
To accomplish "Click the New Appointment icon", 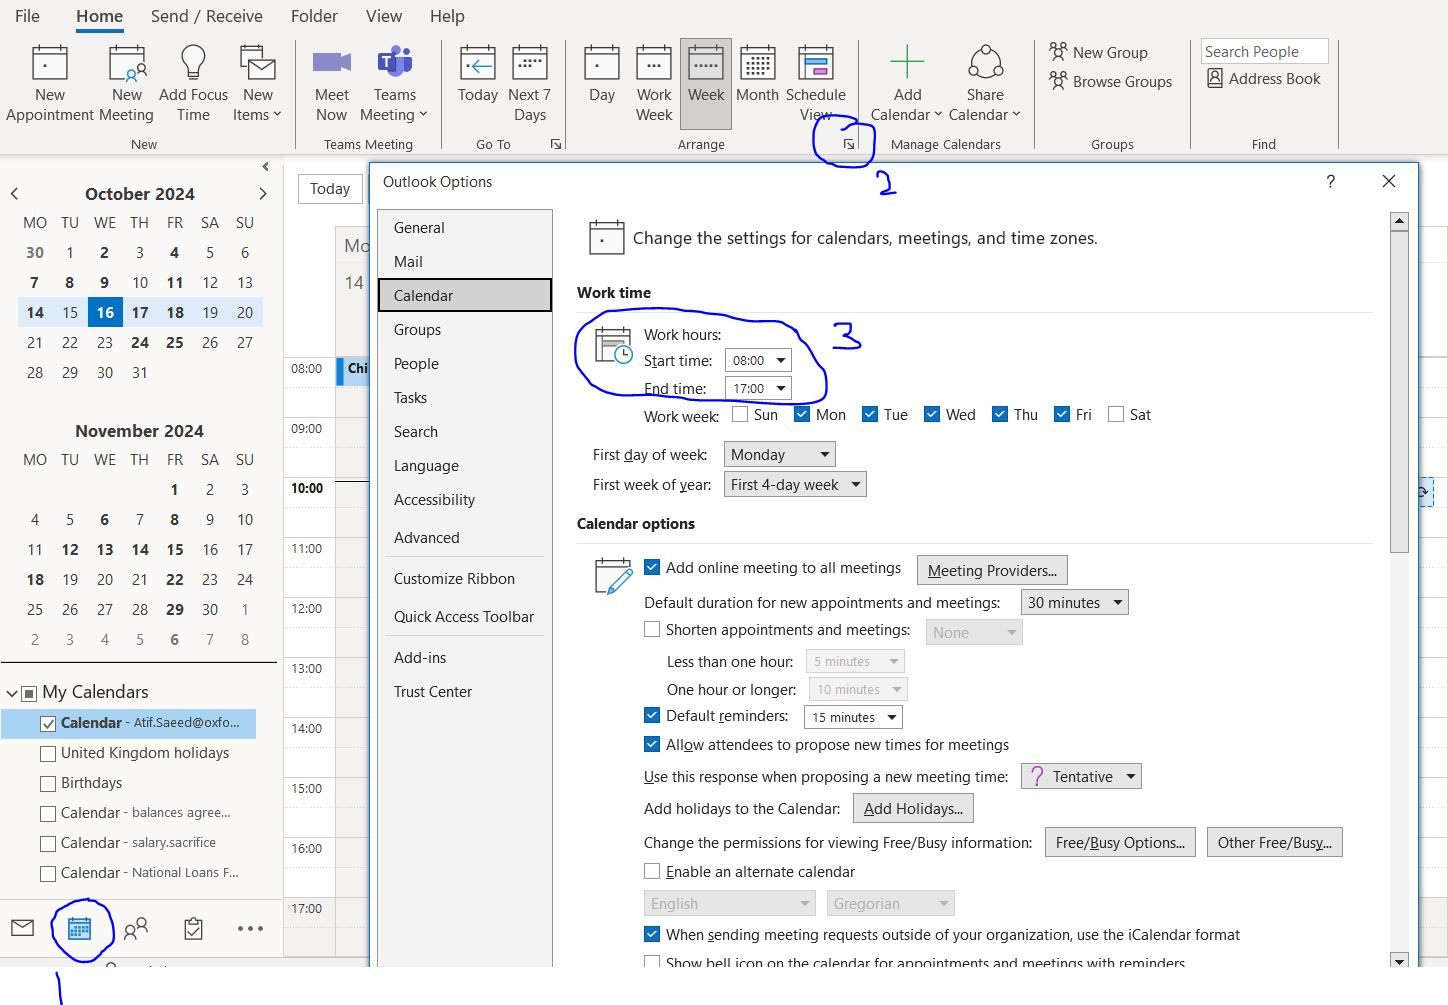I will [50, 63].
